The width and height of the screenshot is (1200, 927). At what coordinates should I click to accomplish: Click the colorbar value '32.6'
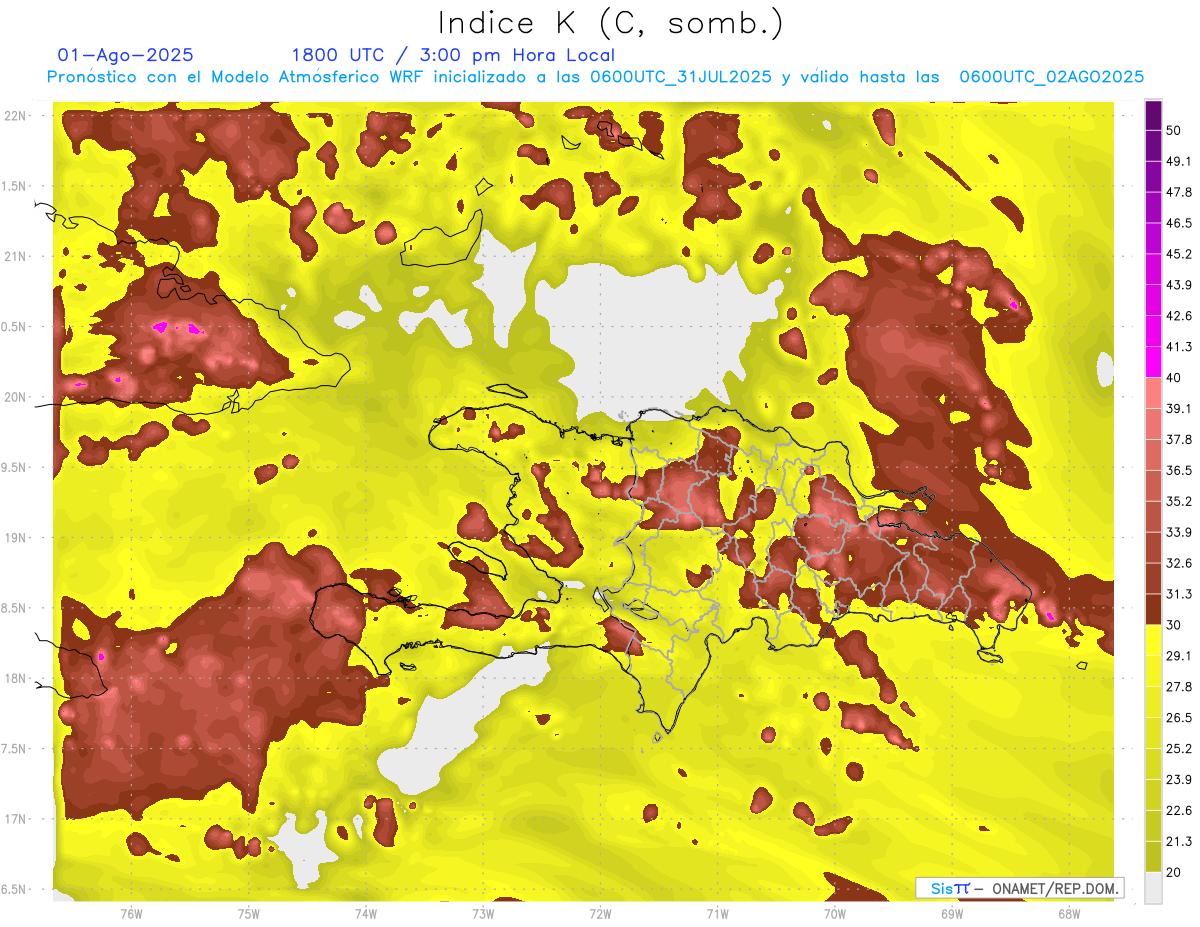tap(1178, 563)
